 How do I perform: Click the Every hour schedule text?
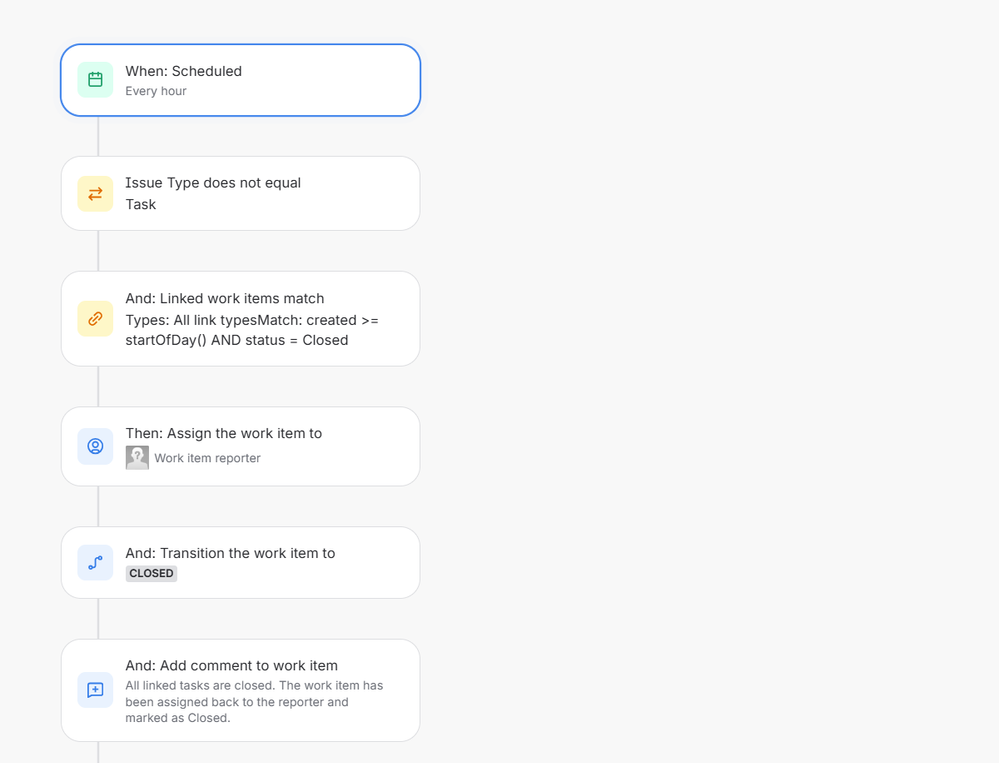pyautogui.click(x=155, y=91)
